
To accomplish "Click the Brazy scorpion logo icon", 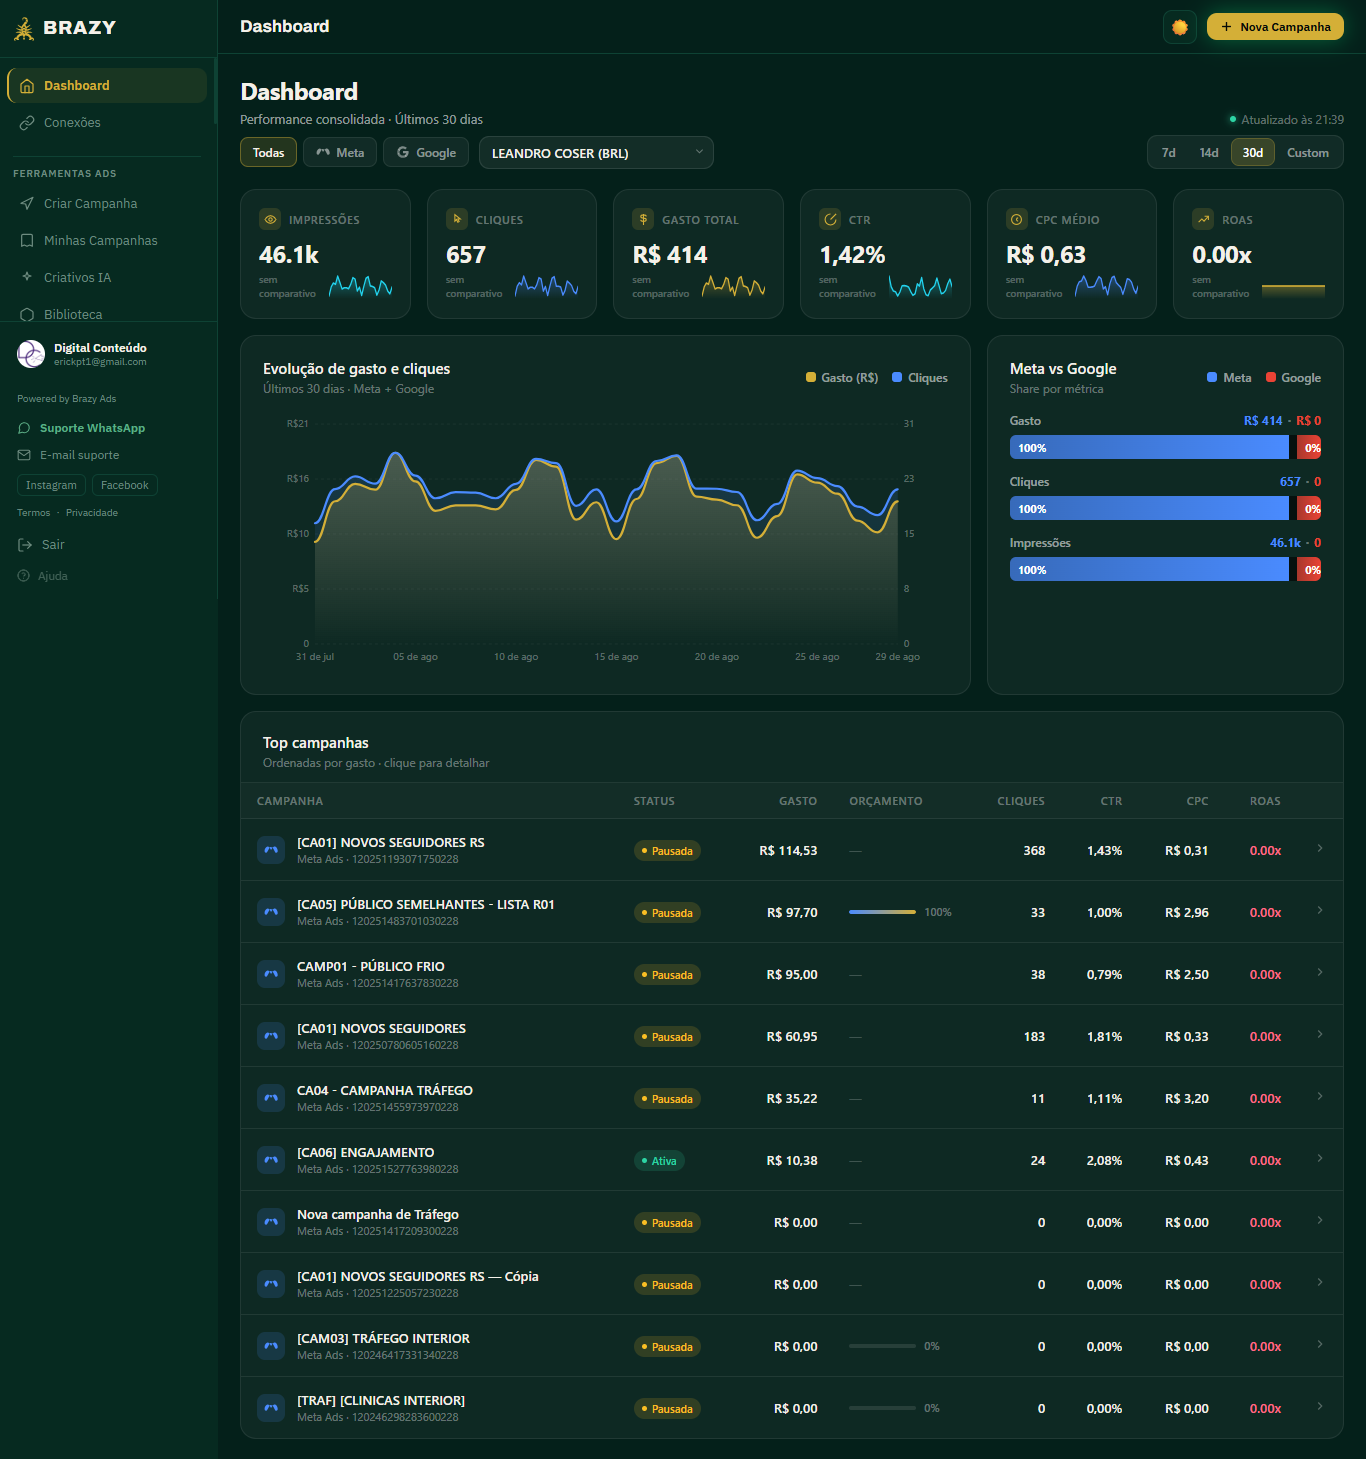I will (24, 28).
